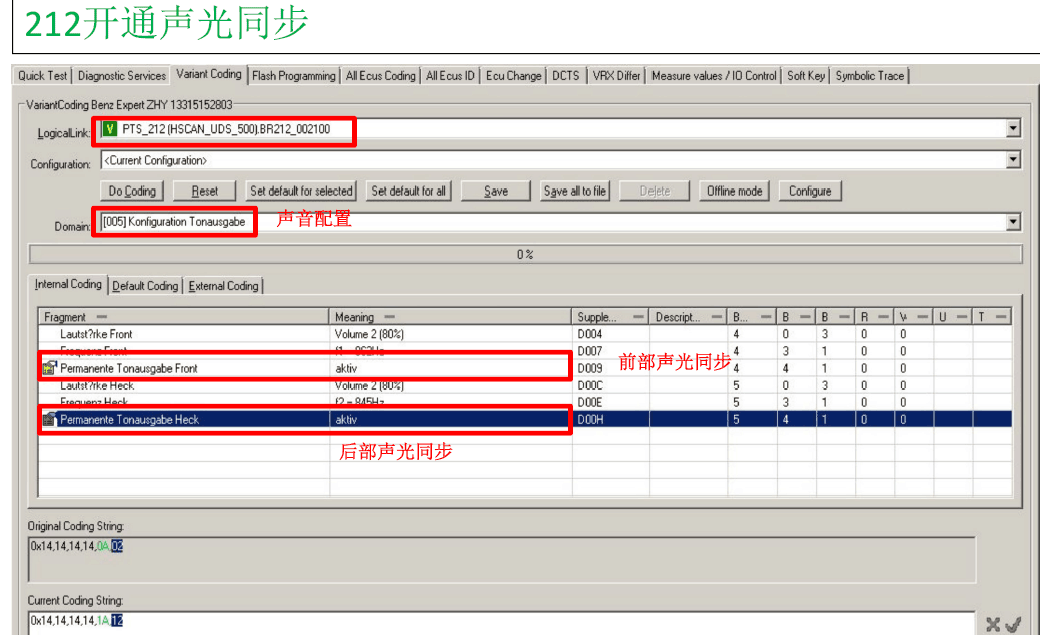
Task: Click into the Current Coding String field
Action: (x=500, y=622)
